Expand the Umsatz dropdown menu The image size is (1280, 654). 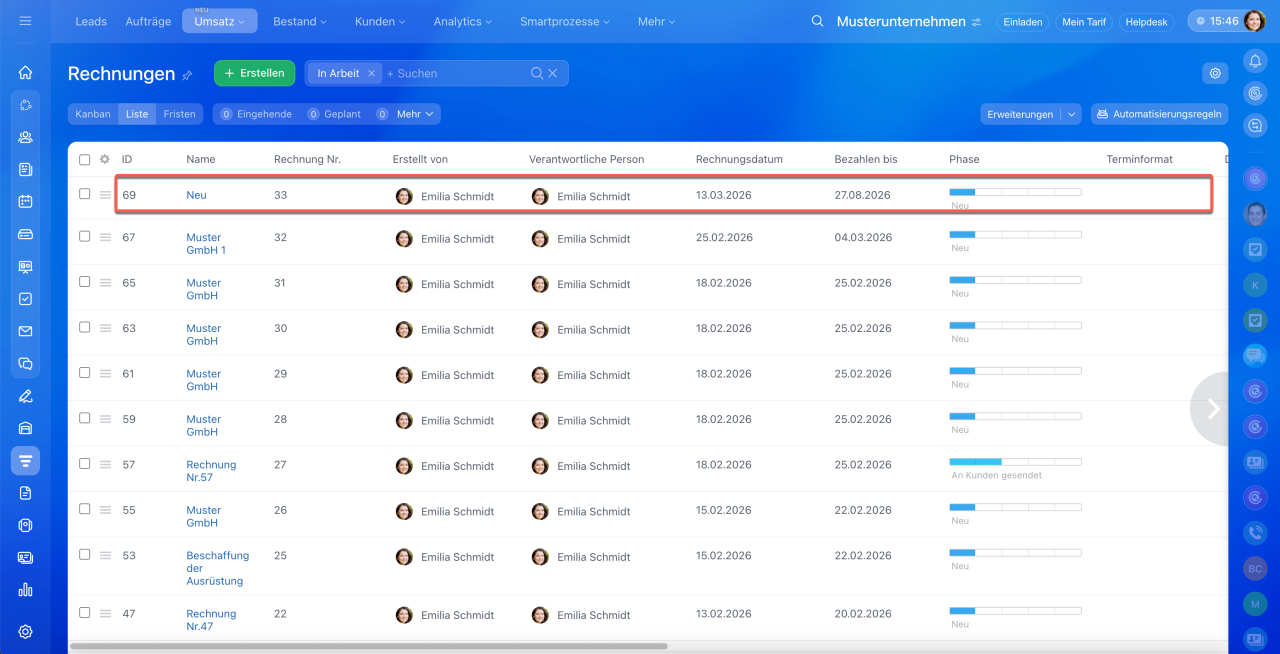pyautogui.click(x=219, y=21)
